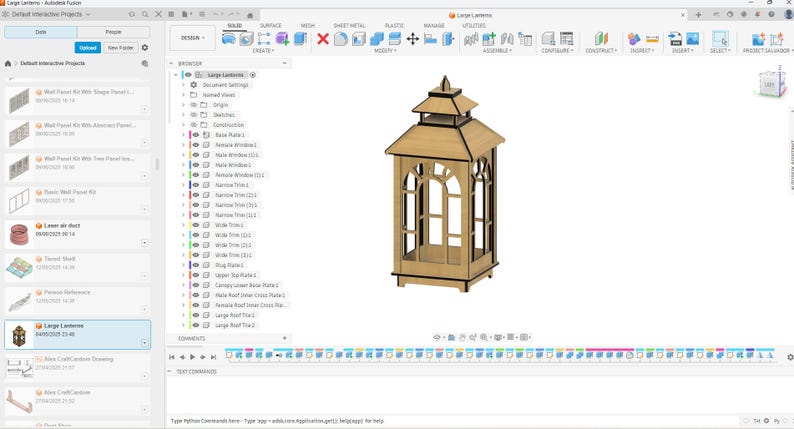Click the Create Form tool icon
This screenshot has width=794, height=429.
[x=282, y=38]
